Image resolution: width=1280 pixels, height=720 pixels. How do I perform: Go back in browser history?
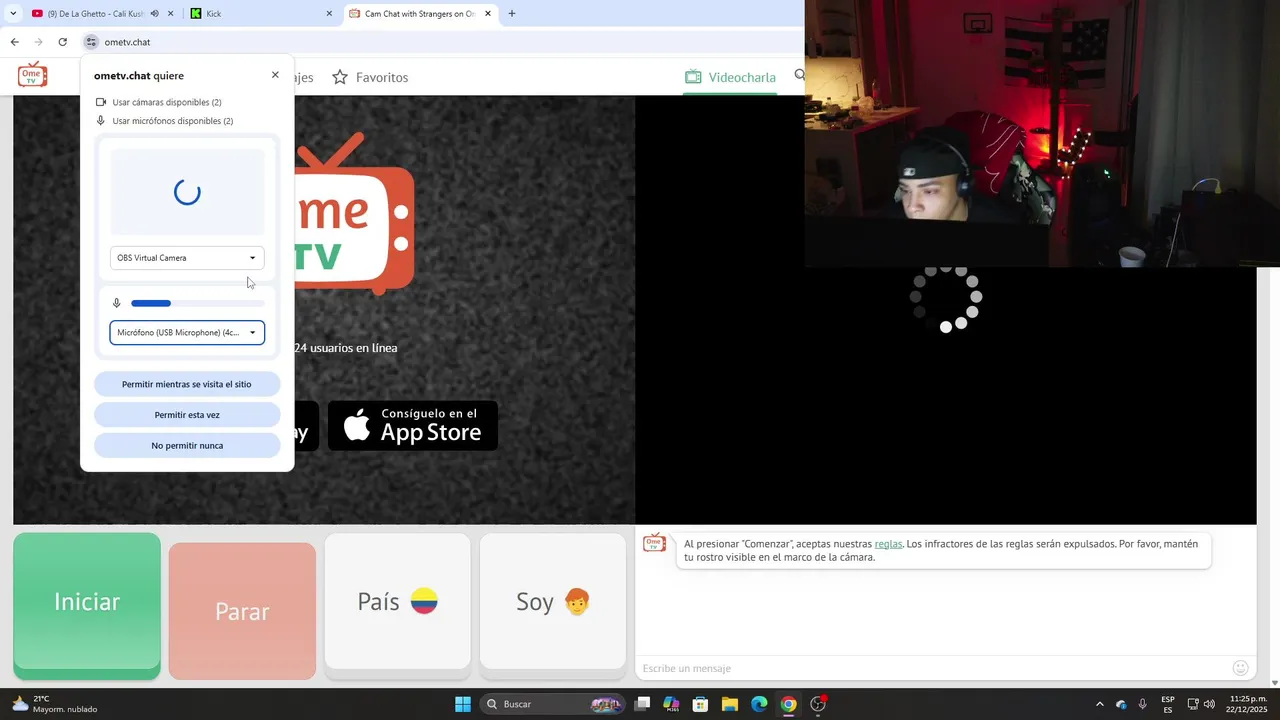tap(15, 42)
